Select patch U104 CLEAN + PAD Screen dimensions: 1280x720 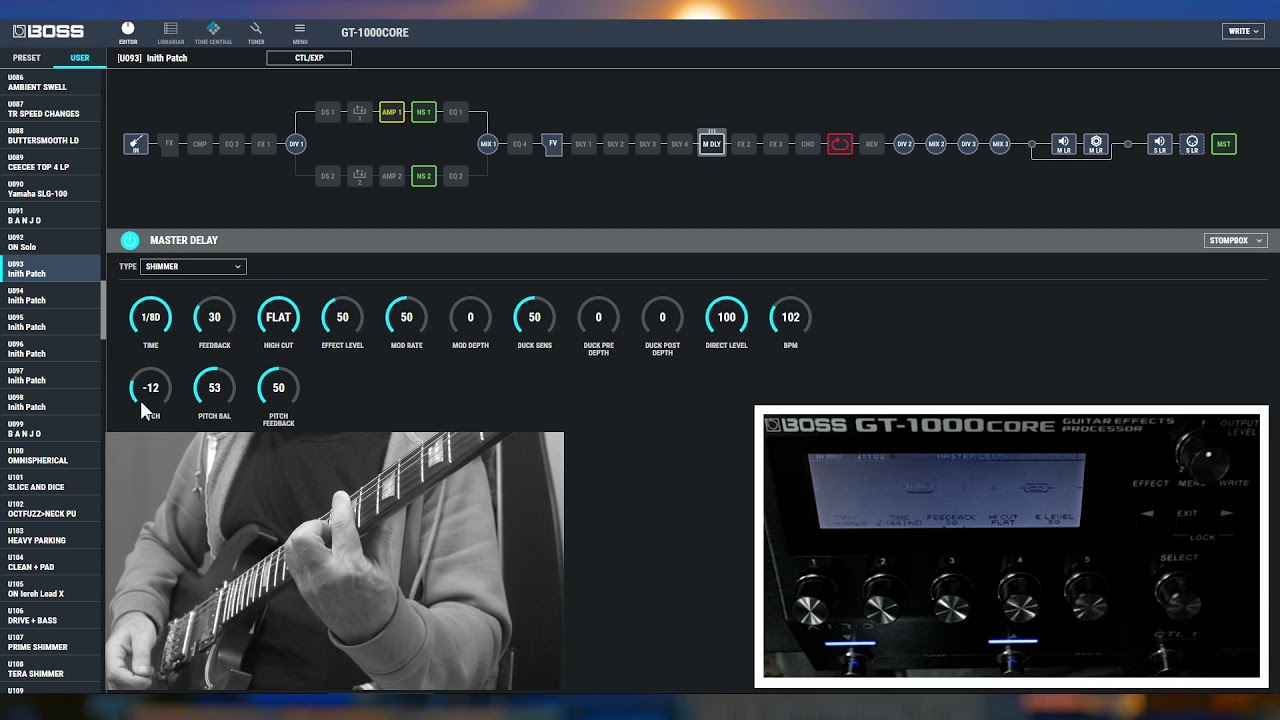click(51, 563)
